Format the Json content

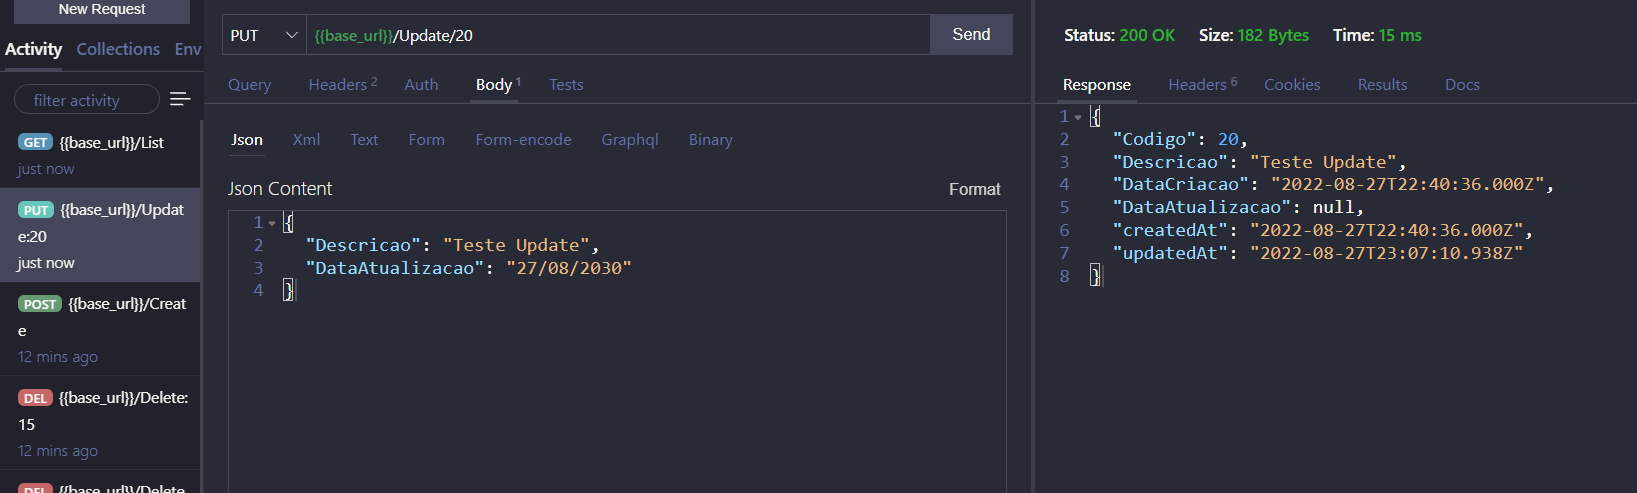tap(974, 189)
